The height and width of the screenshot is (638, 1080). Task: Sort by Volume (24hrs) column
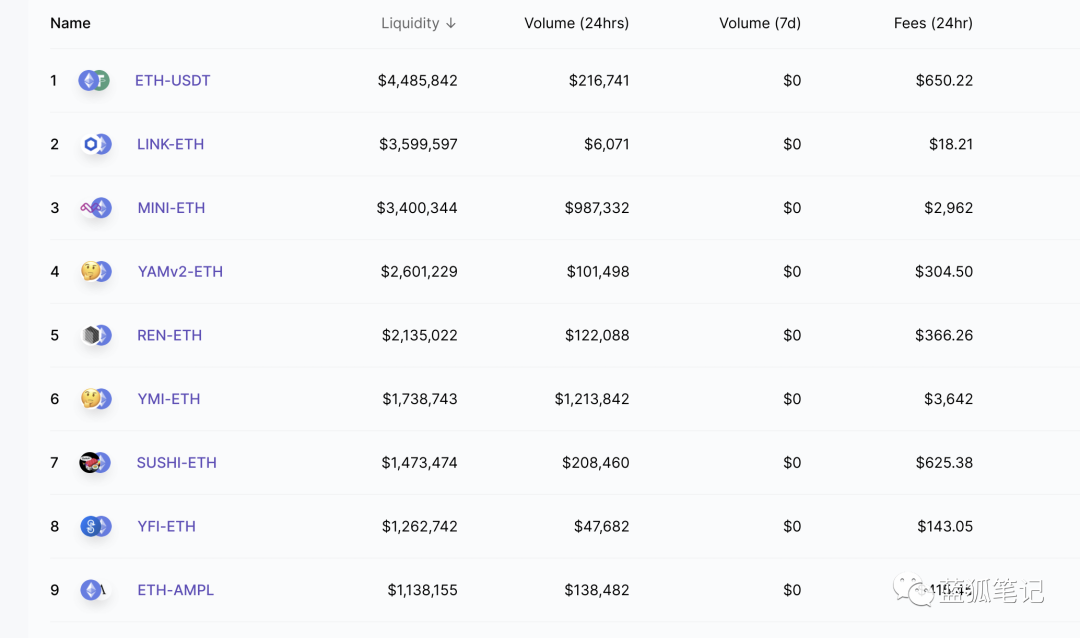click(x=576, y=23)
